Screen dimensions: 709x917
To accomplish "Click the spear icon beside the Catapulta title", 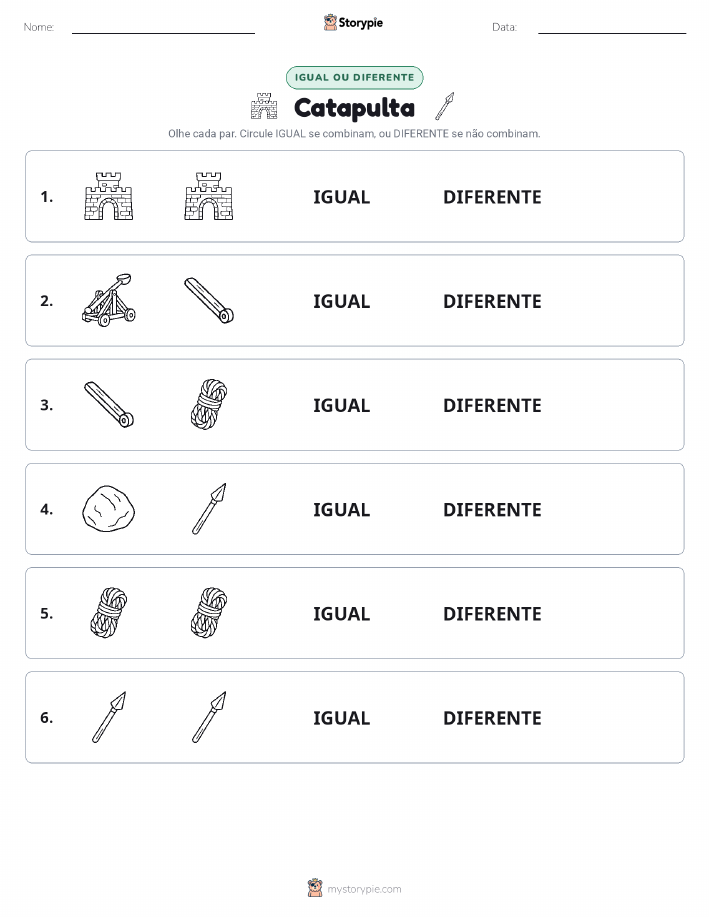I will (x=445, y=106).
